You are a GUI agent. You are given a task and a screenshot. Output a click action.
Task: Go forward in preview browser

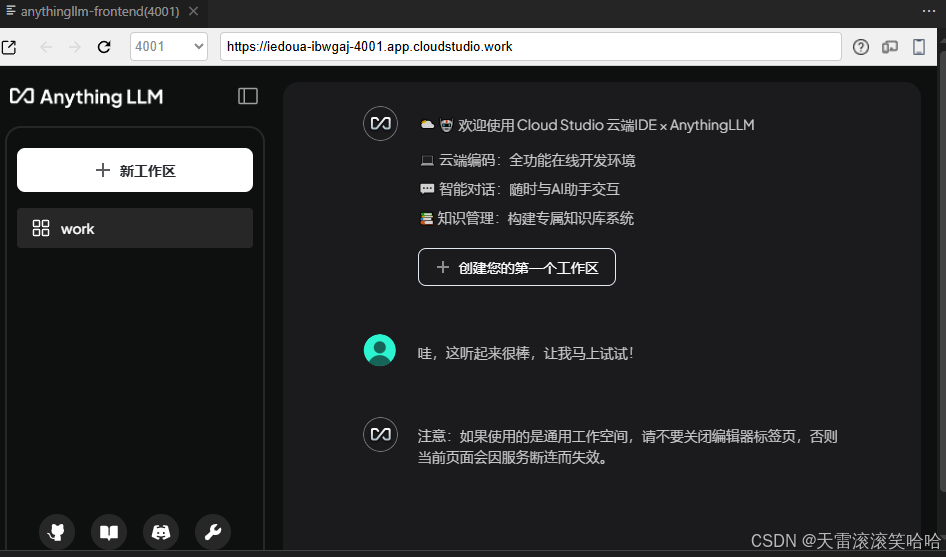pos(74,47)
